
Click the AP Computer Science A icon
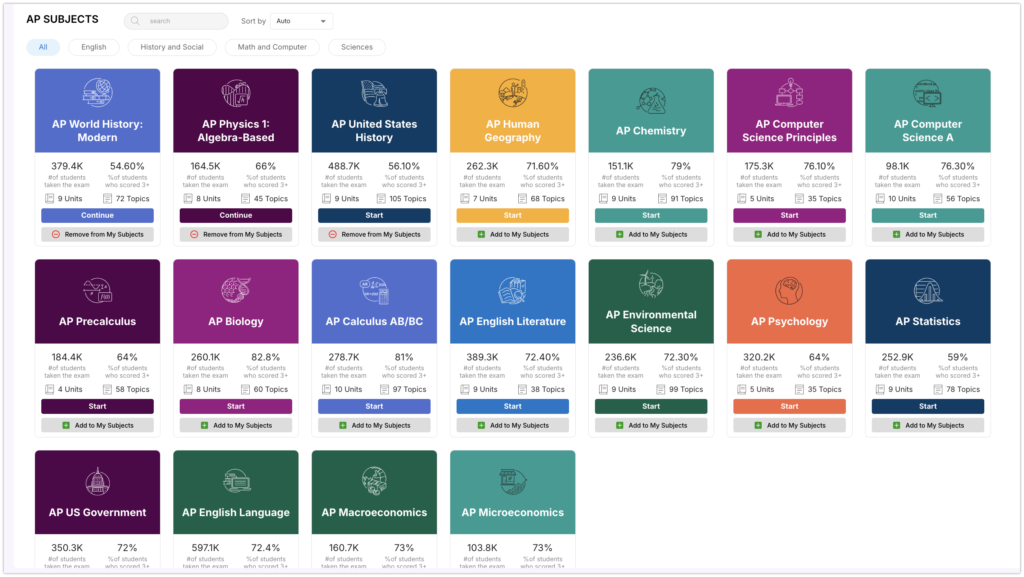(x=928, y=93)
